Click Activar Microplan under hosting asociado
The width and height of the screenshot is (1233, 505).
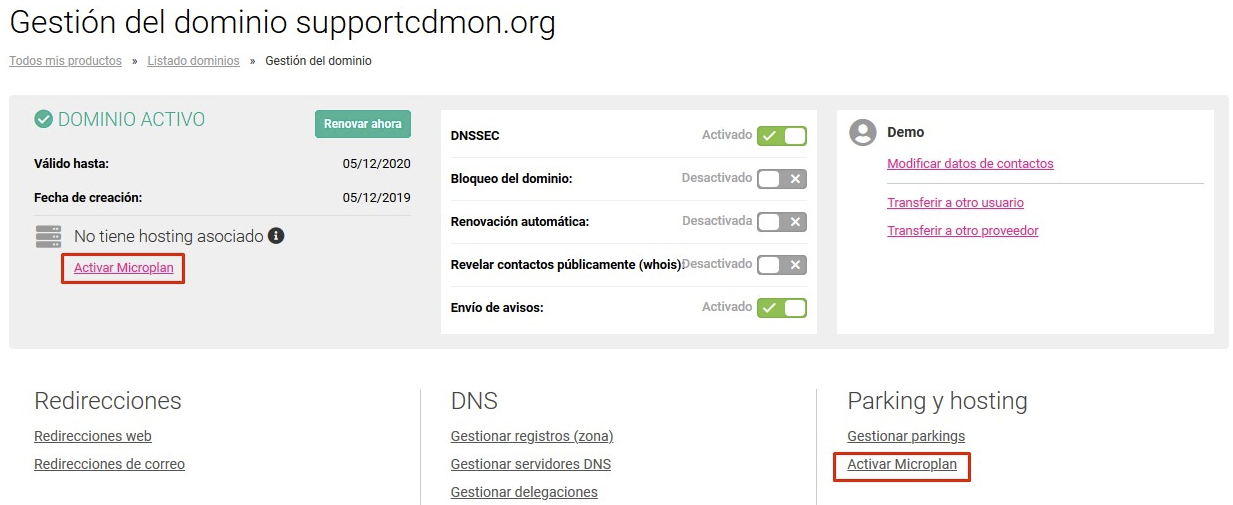click(124, 268)
